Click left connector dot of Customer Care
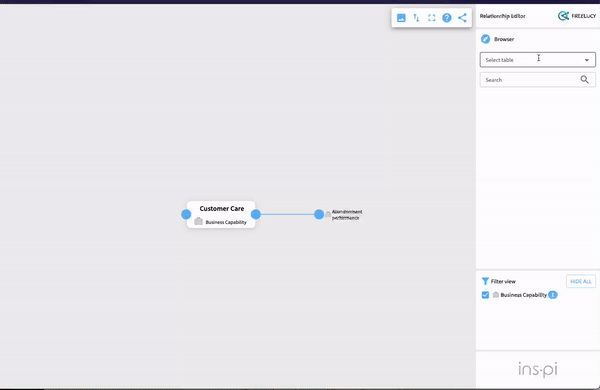The height and width of the screenshot is (390, 600). point(186,214)
